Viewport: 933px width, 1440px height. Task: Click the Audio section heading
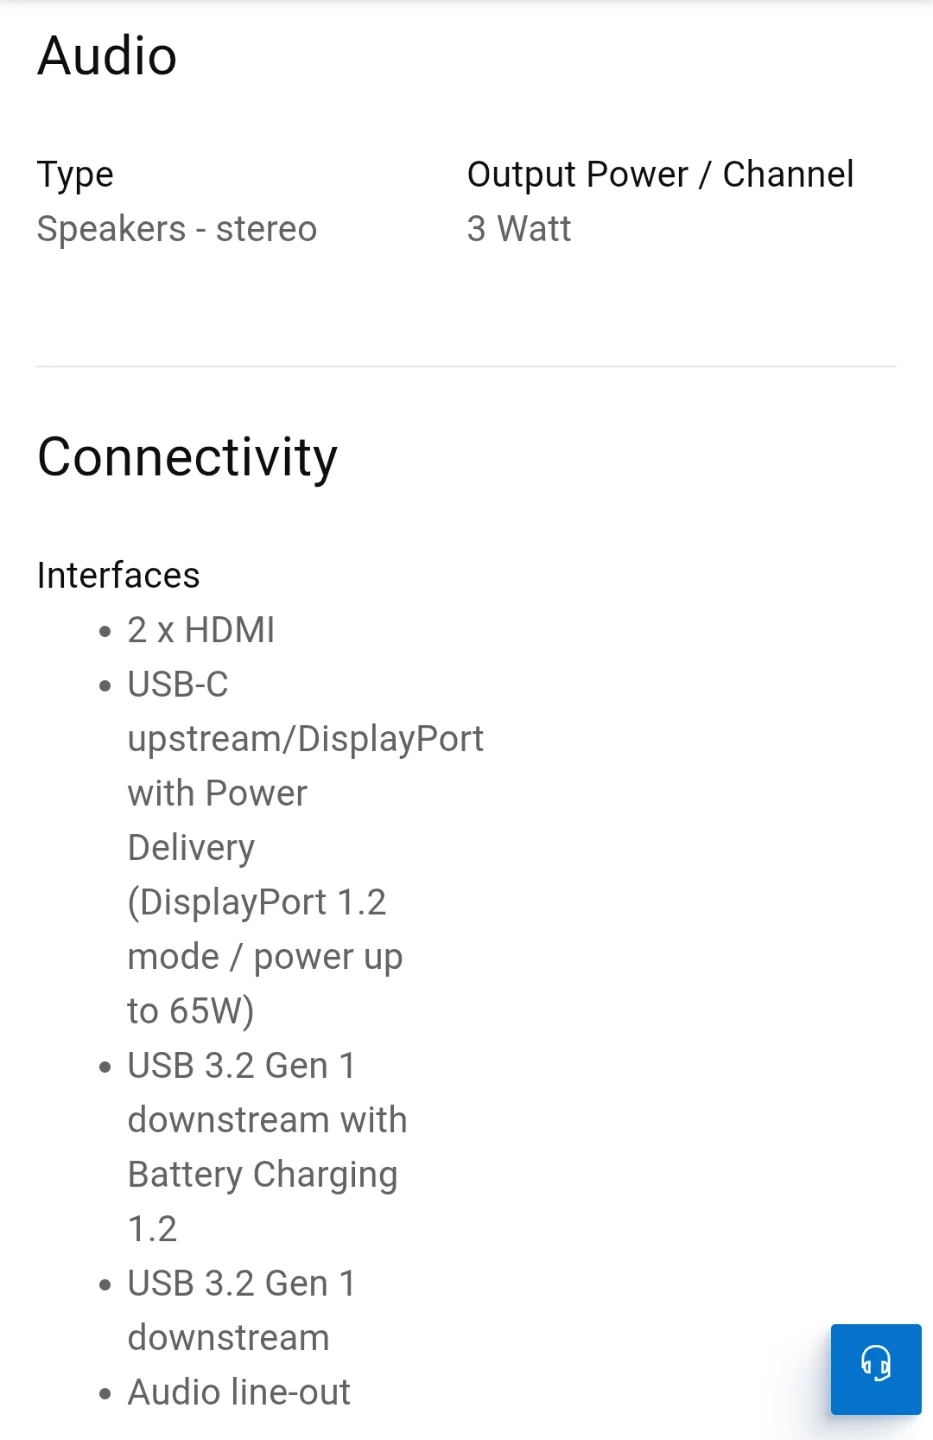click(x=107, y=56)
